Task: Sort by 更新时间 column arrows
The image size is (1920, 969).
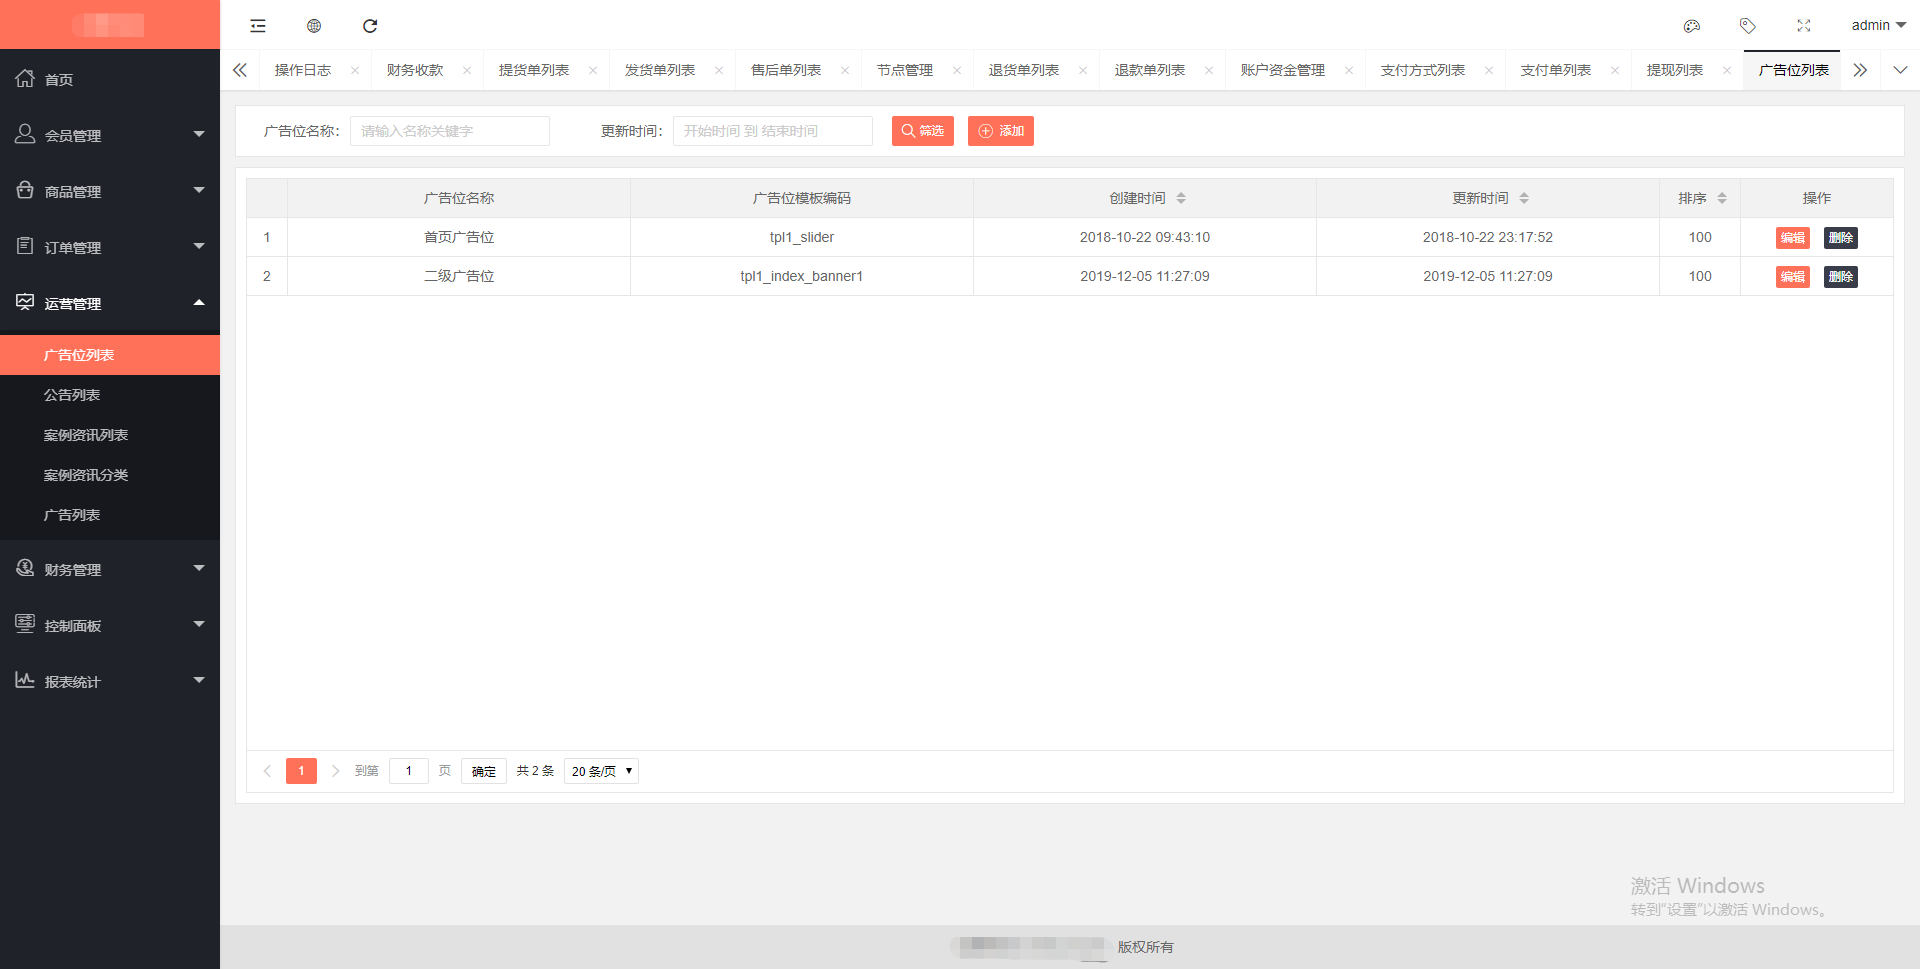Action: pos(1524,198)
